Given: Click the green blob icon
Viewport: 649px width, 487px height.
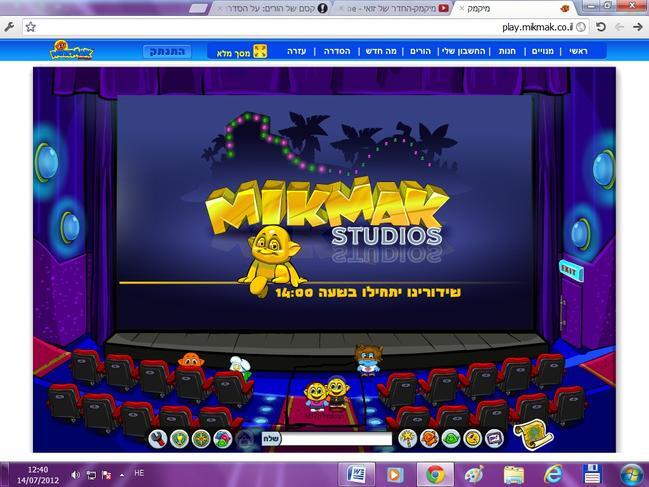Looking at the screenshot, I should [x=451, y=439].
